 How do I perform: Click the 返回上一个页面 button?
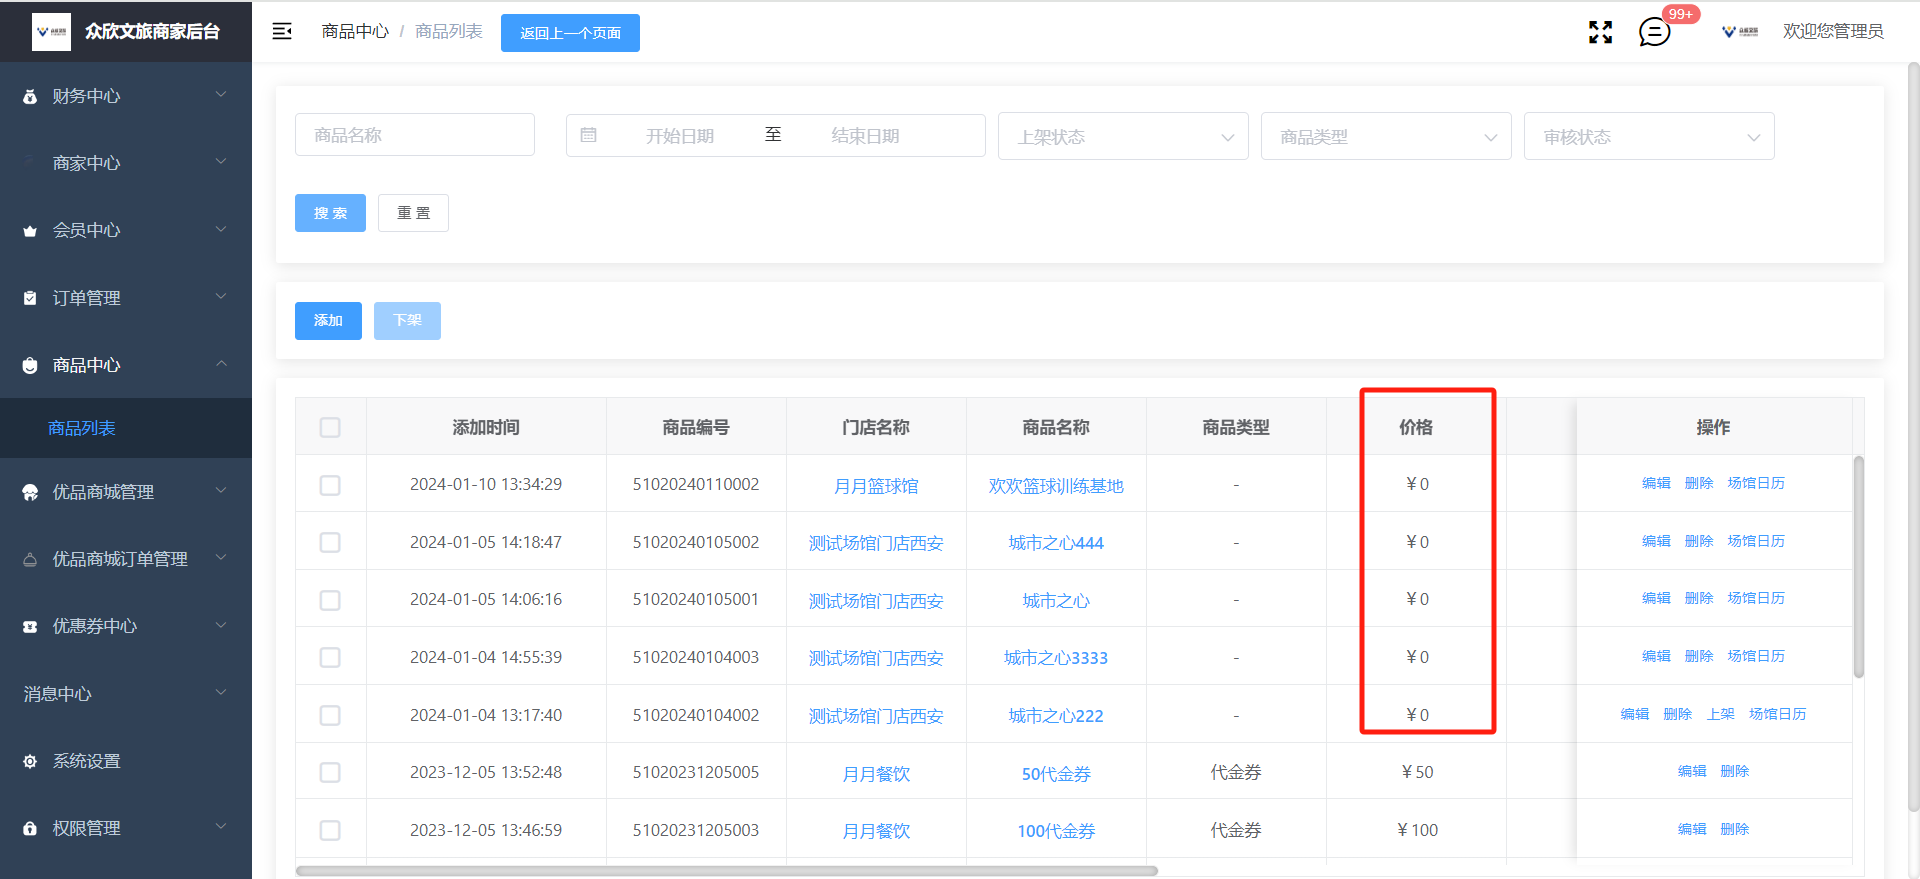click(570, 33)
